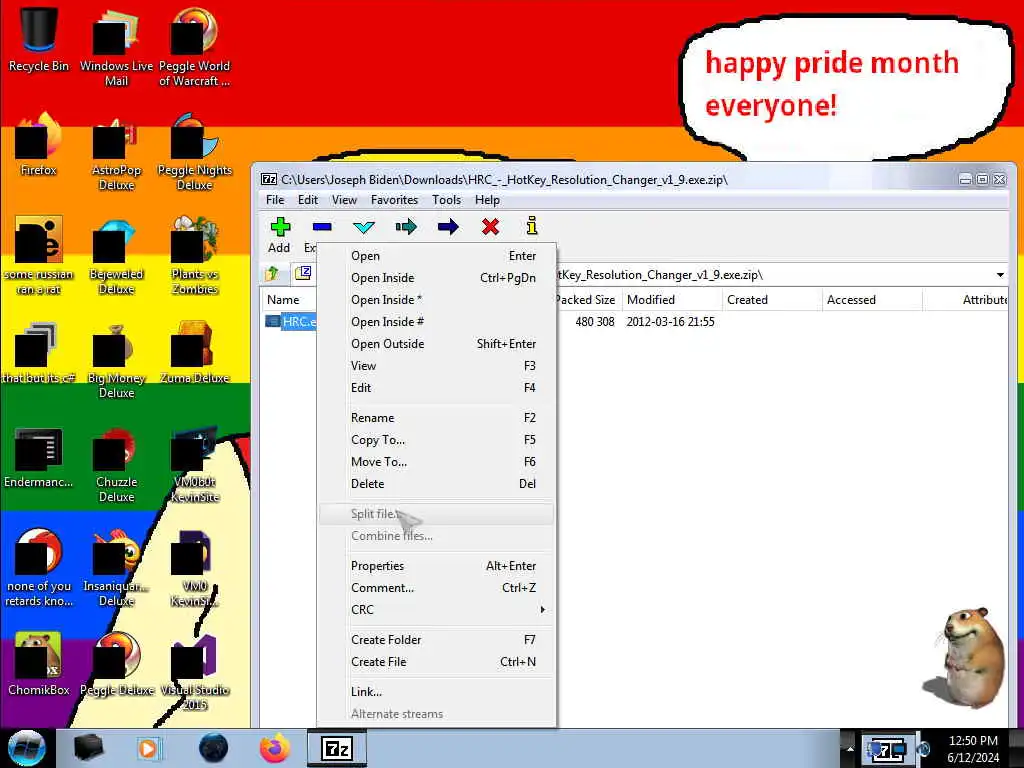1024x768 pixels.
Task: Open Plants vs Zombies desktop icon
Action: [195, 256]
